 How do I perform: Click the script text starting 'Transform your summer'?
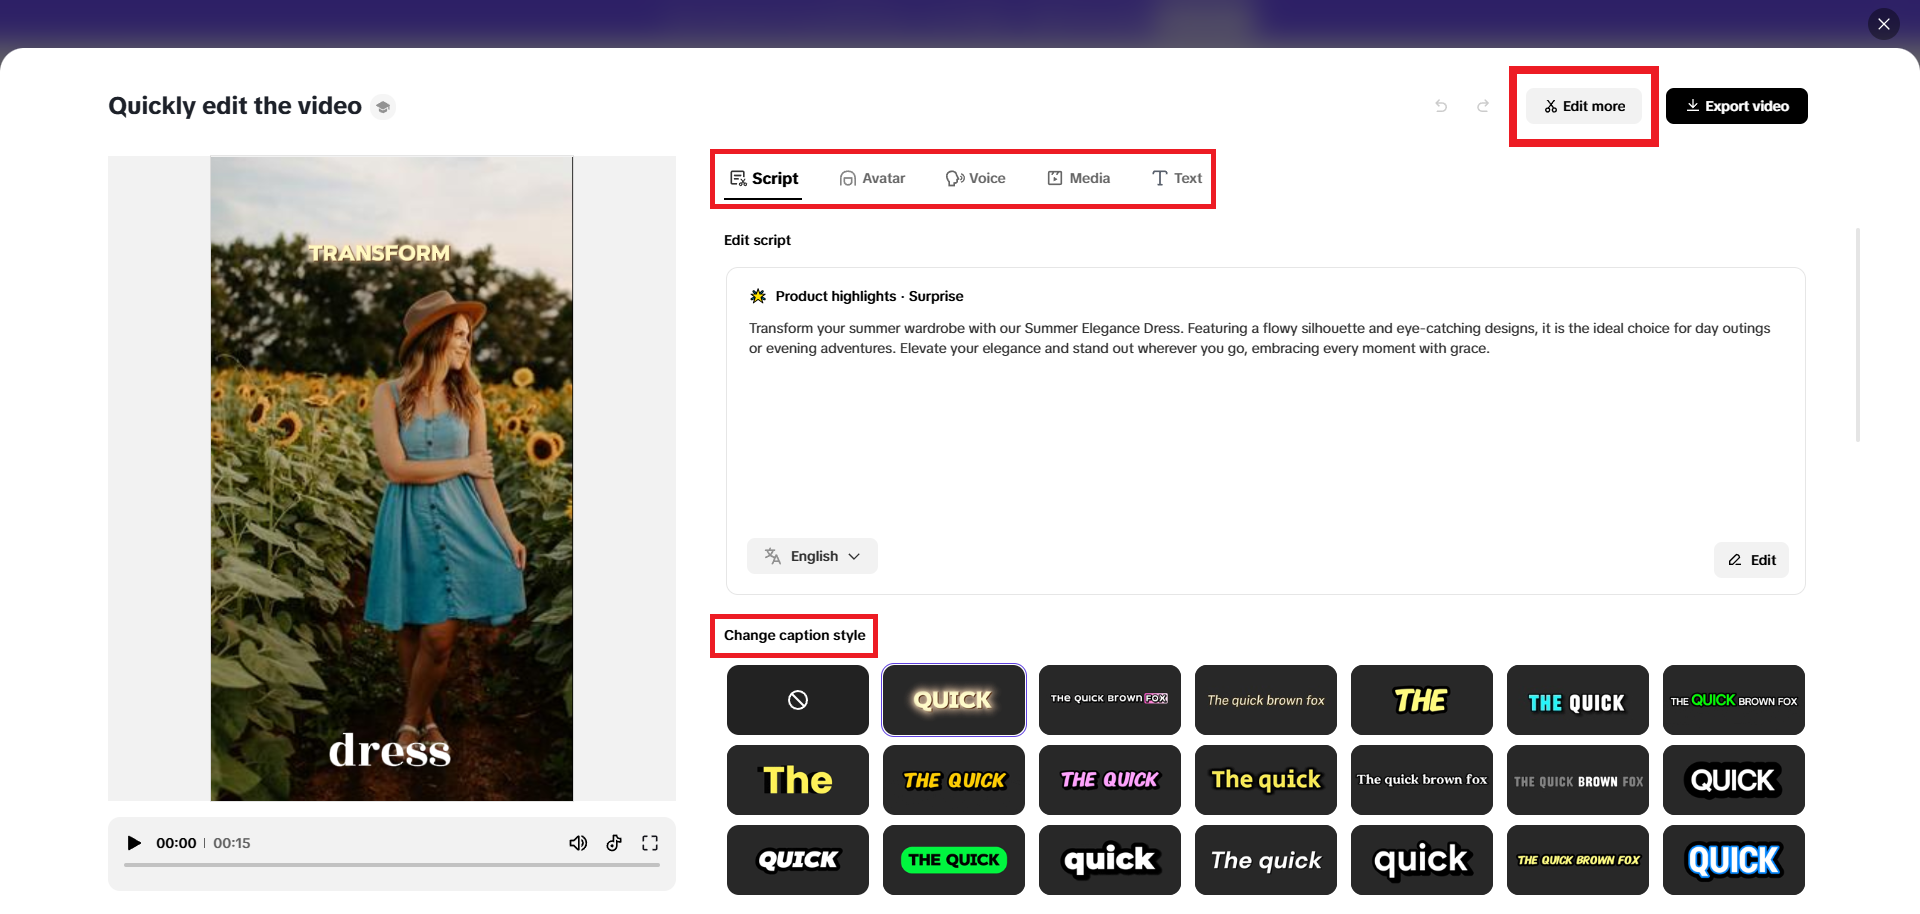coord(1260,338)
